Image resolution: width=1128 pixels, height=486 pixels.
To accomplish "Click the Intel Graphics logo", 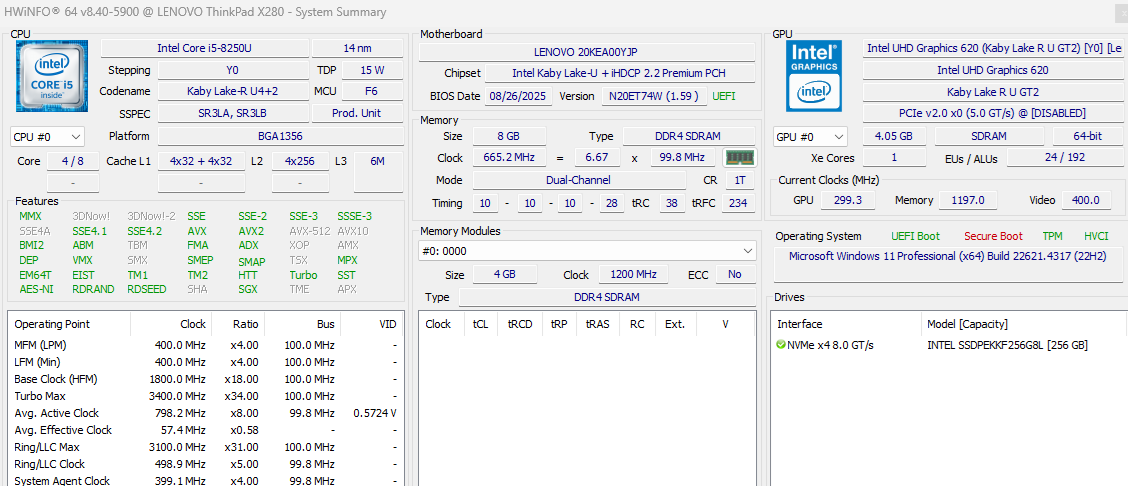I will tap(813, 76).
